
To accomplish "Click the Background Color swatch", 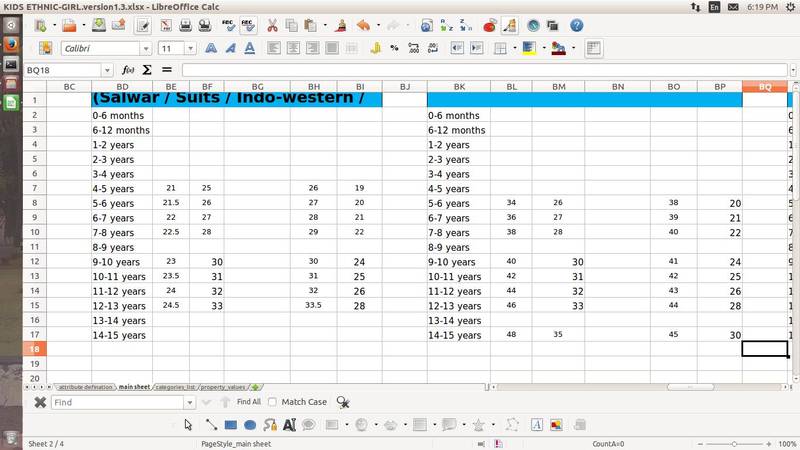I will 557,48.
